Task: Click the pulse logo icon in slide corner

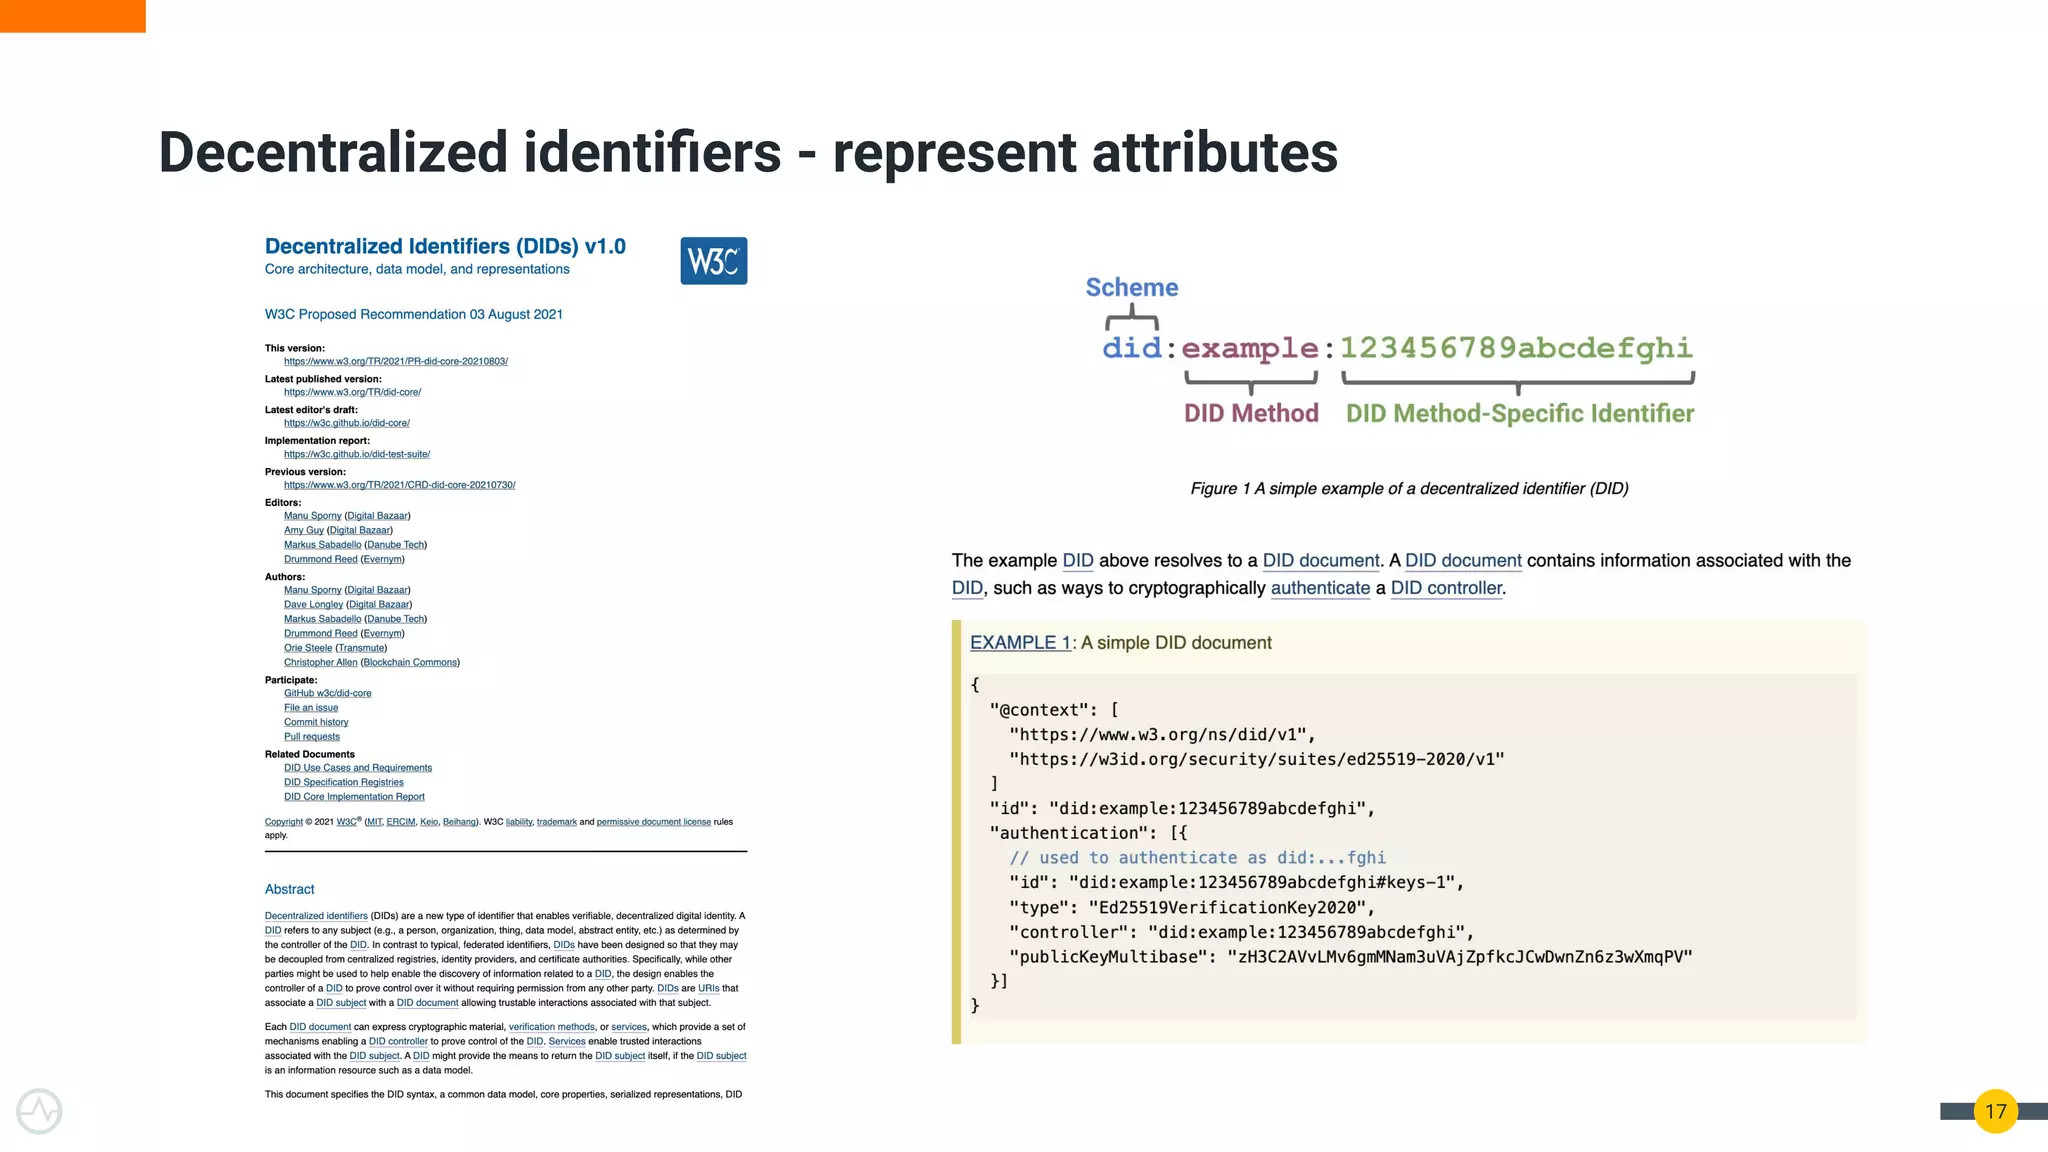Action: click(x=39, y=1111)
